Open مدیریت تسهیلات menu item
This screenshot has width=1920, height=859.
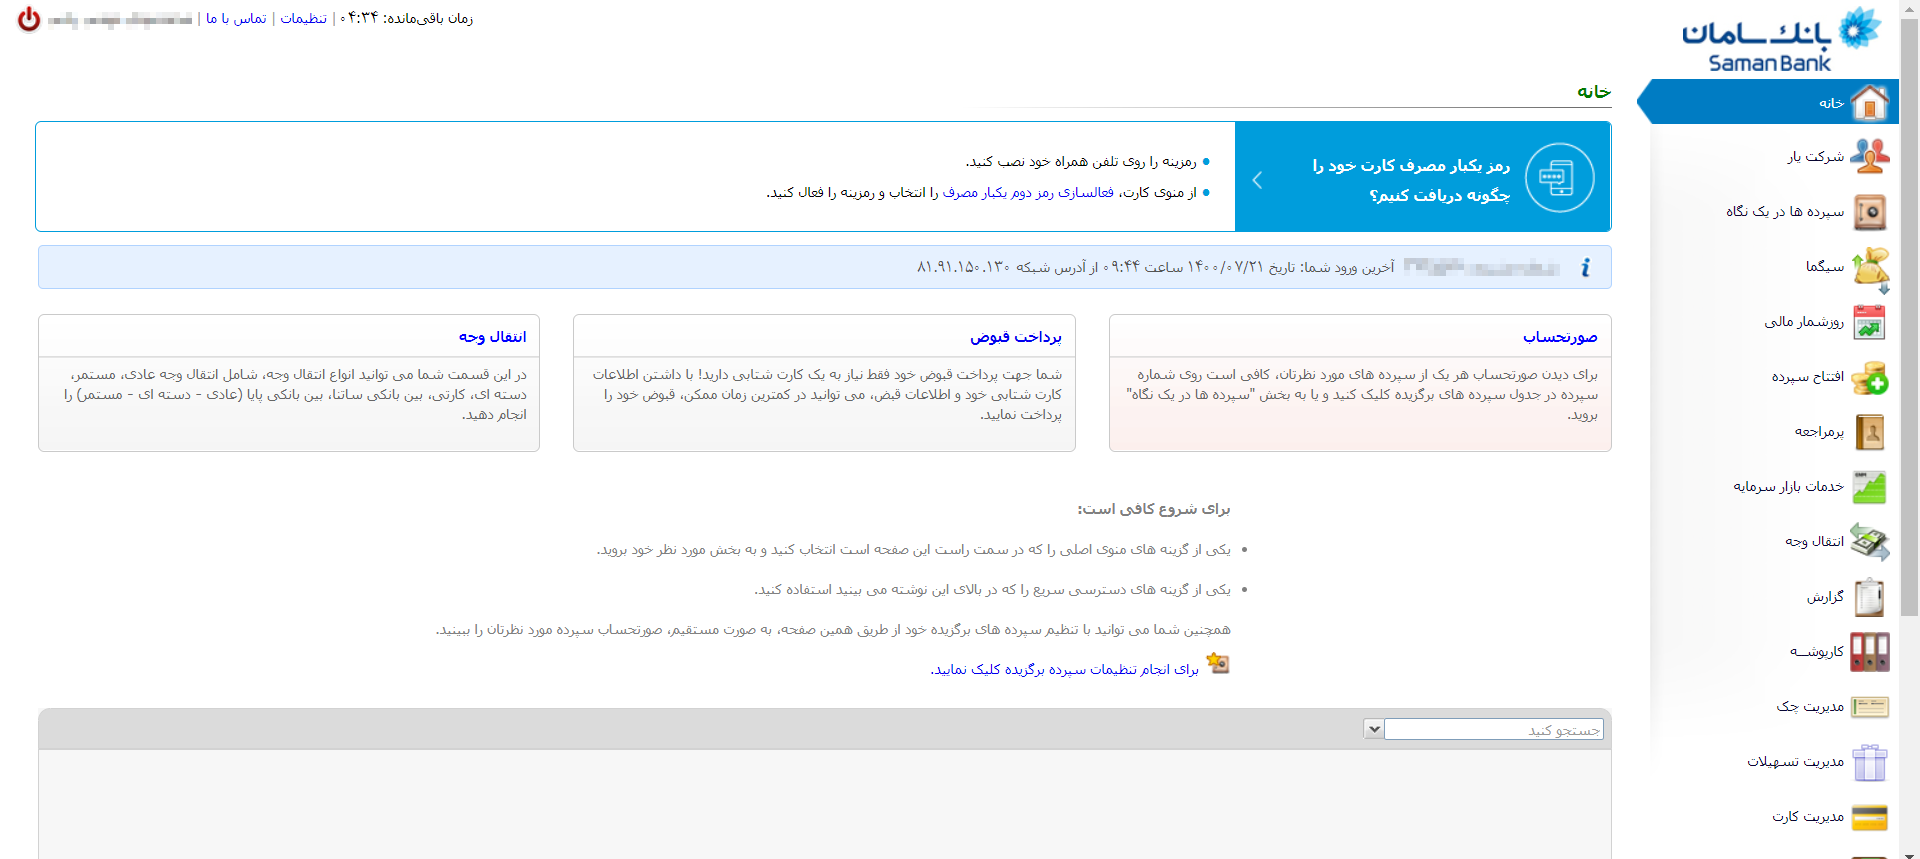point(1796,762)
